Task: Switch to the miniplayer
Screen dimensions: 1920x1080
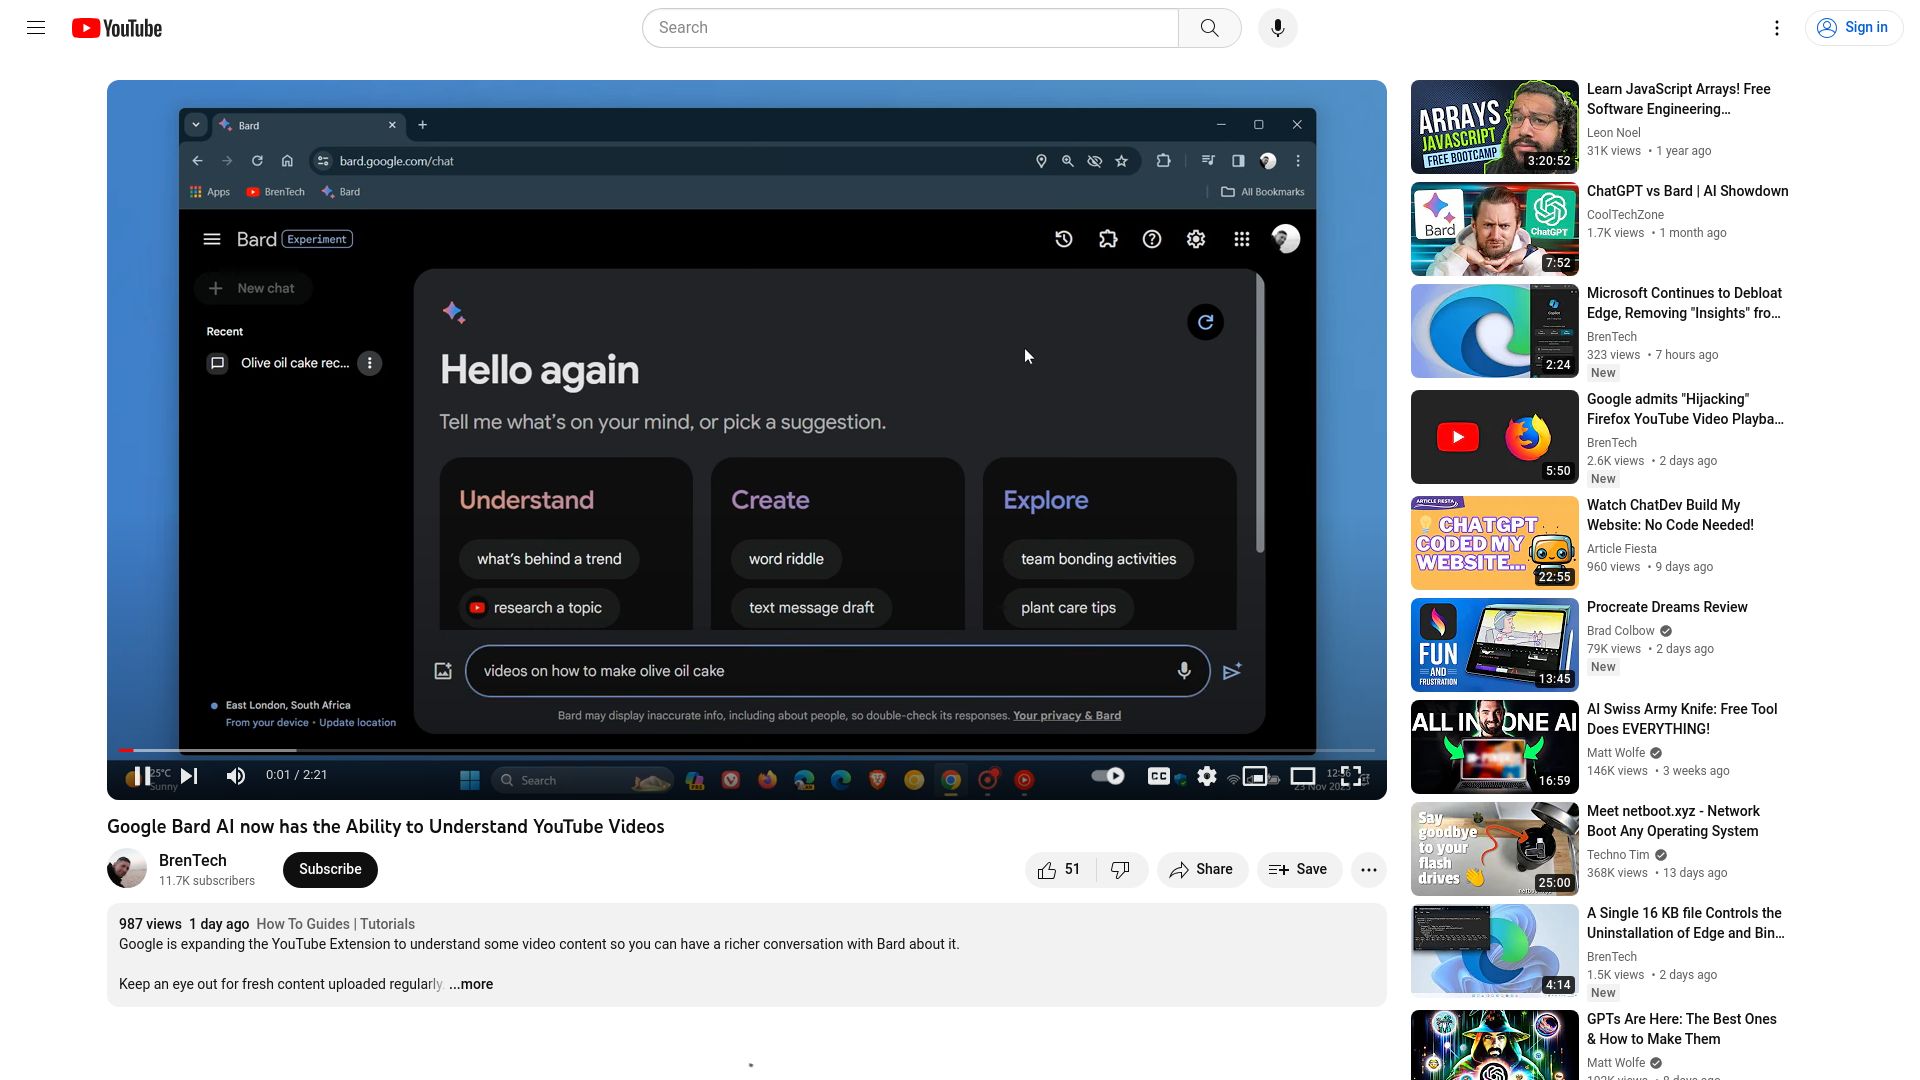Action: coord(1255,776)
